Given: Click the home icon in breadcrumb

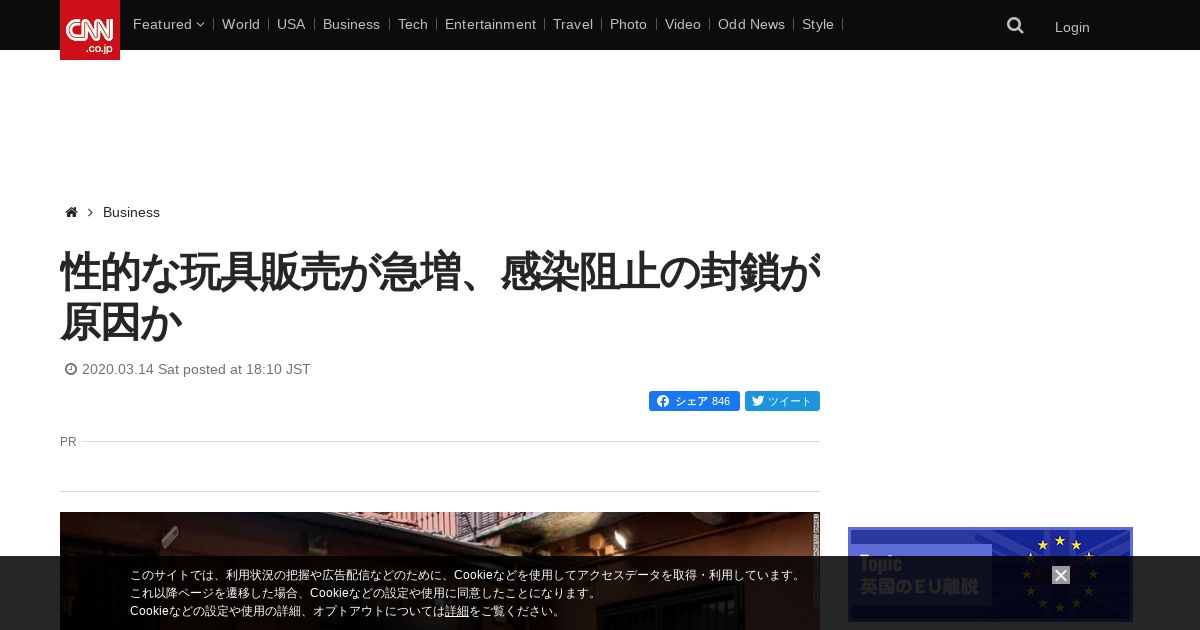Looking at the screenshot, I should (71, 212).
